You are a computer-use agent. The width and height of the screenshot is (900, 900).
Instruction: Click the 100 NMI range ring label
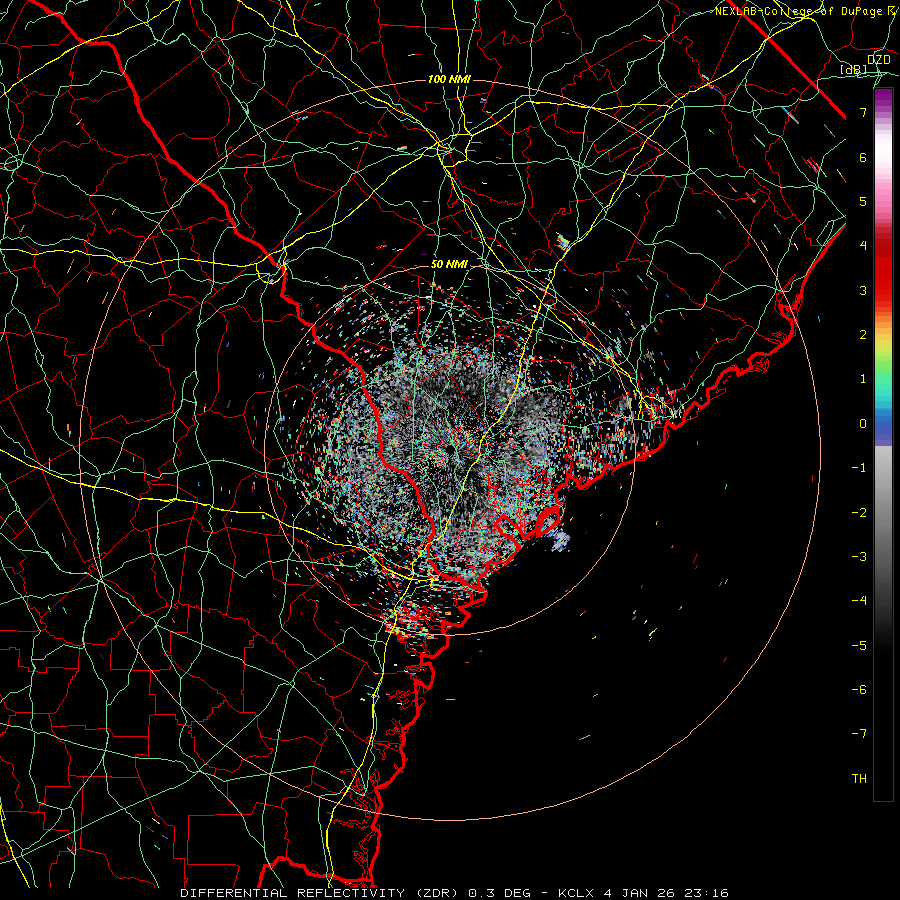pyautogui.click(x=449, y=79)
